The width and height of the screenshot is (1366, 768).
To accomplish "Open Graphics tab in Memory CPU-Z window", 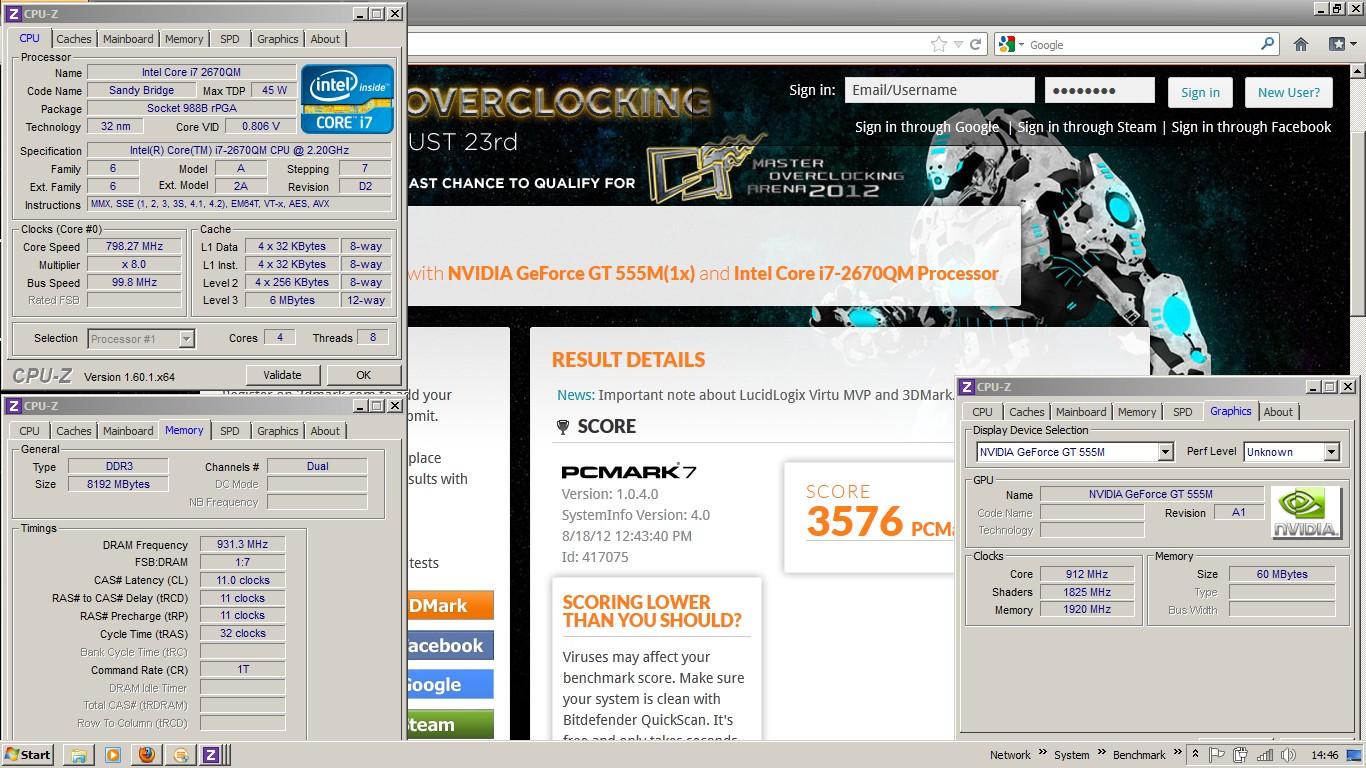I will 277,431.
